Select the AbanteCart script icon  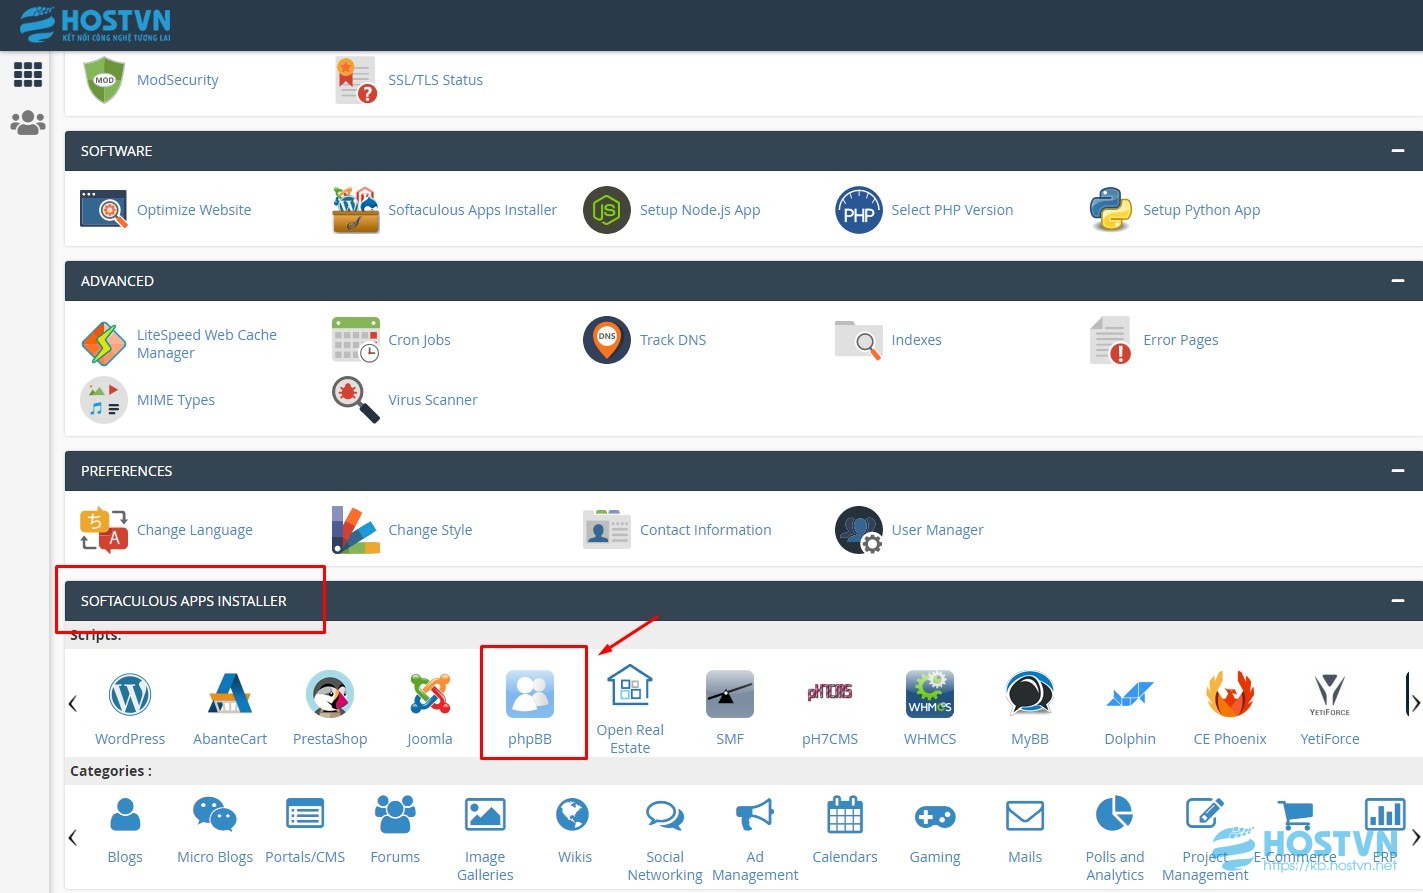(x=230, y=694)
